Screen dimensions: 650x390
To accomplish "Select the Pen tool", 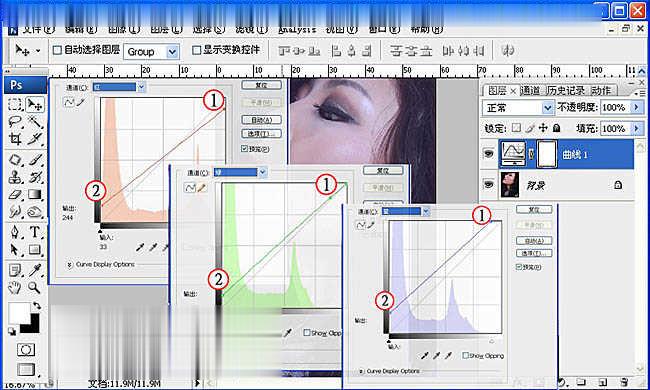I will click(x=15, y=232).
